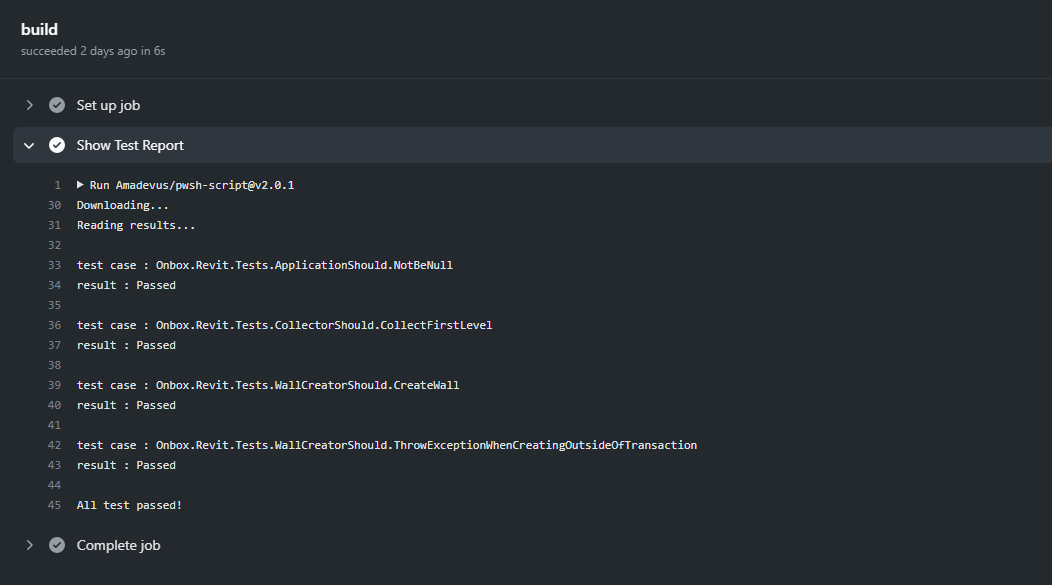Click log line number 30

coord(54,205)
